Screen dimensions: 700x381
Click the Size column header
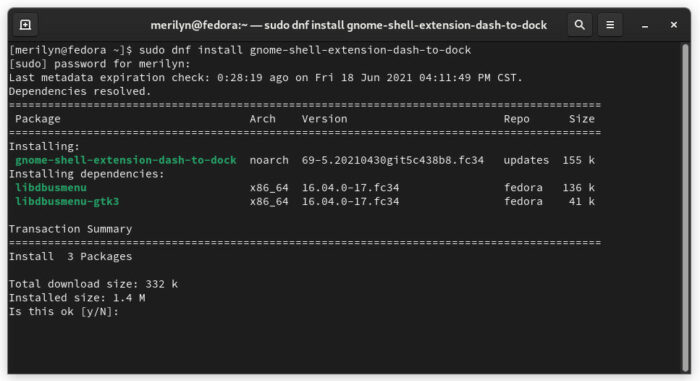tap(581, 119)
